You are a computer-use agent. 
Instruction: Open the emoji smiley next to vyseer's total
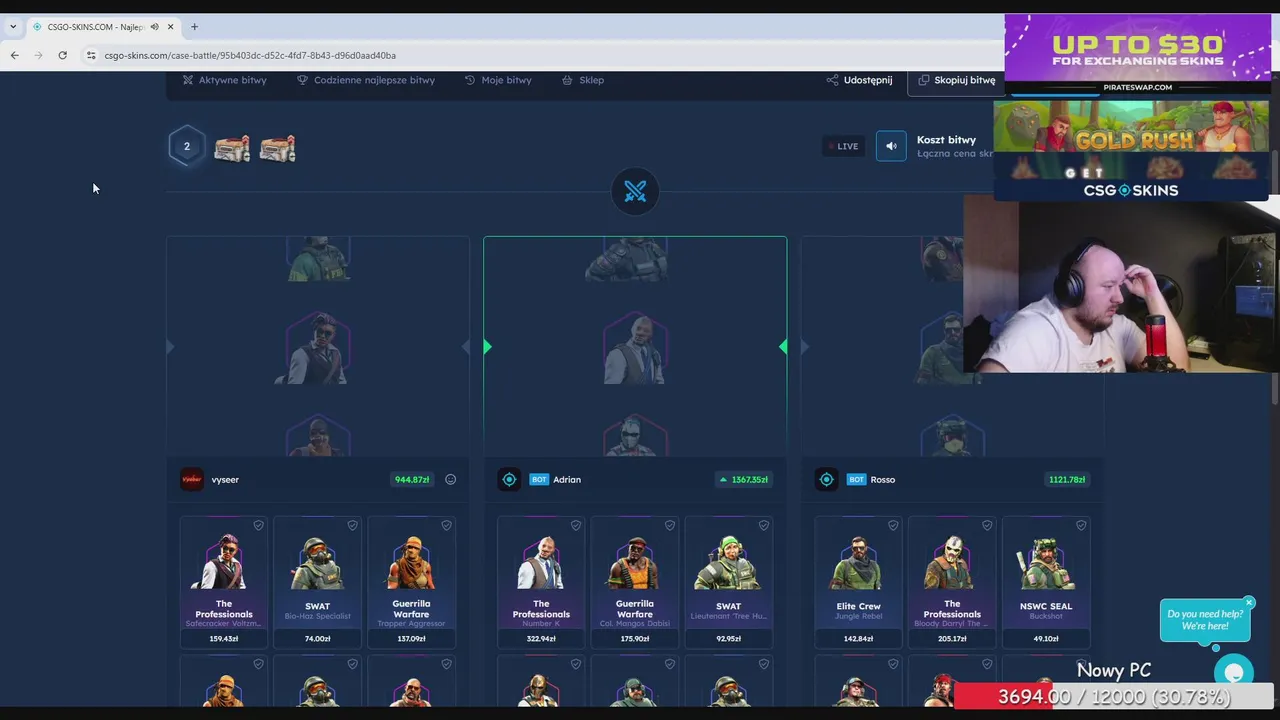pos(450,480)
